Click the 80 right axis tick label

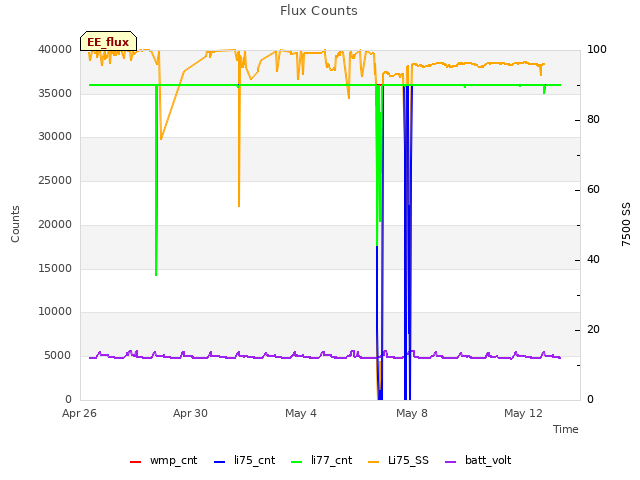tap(593, 120)
